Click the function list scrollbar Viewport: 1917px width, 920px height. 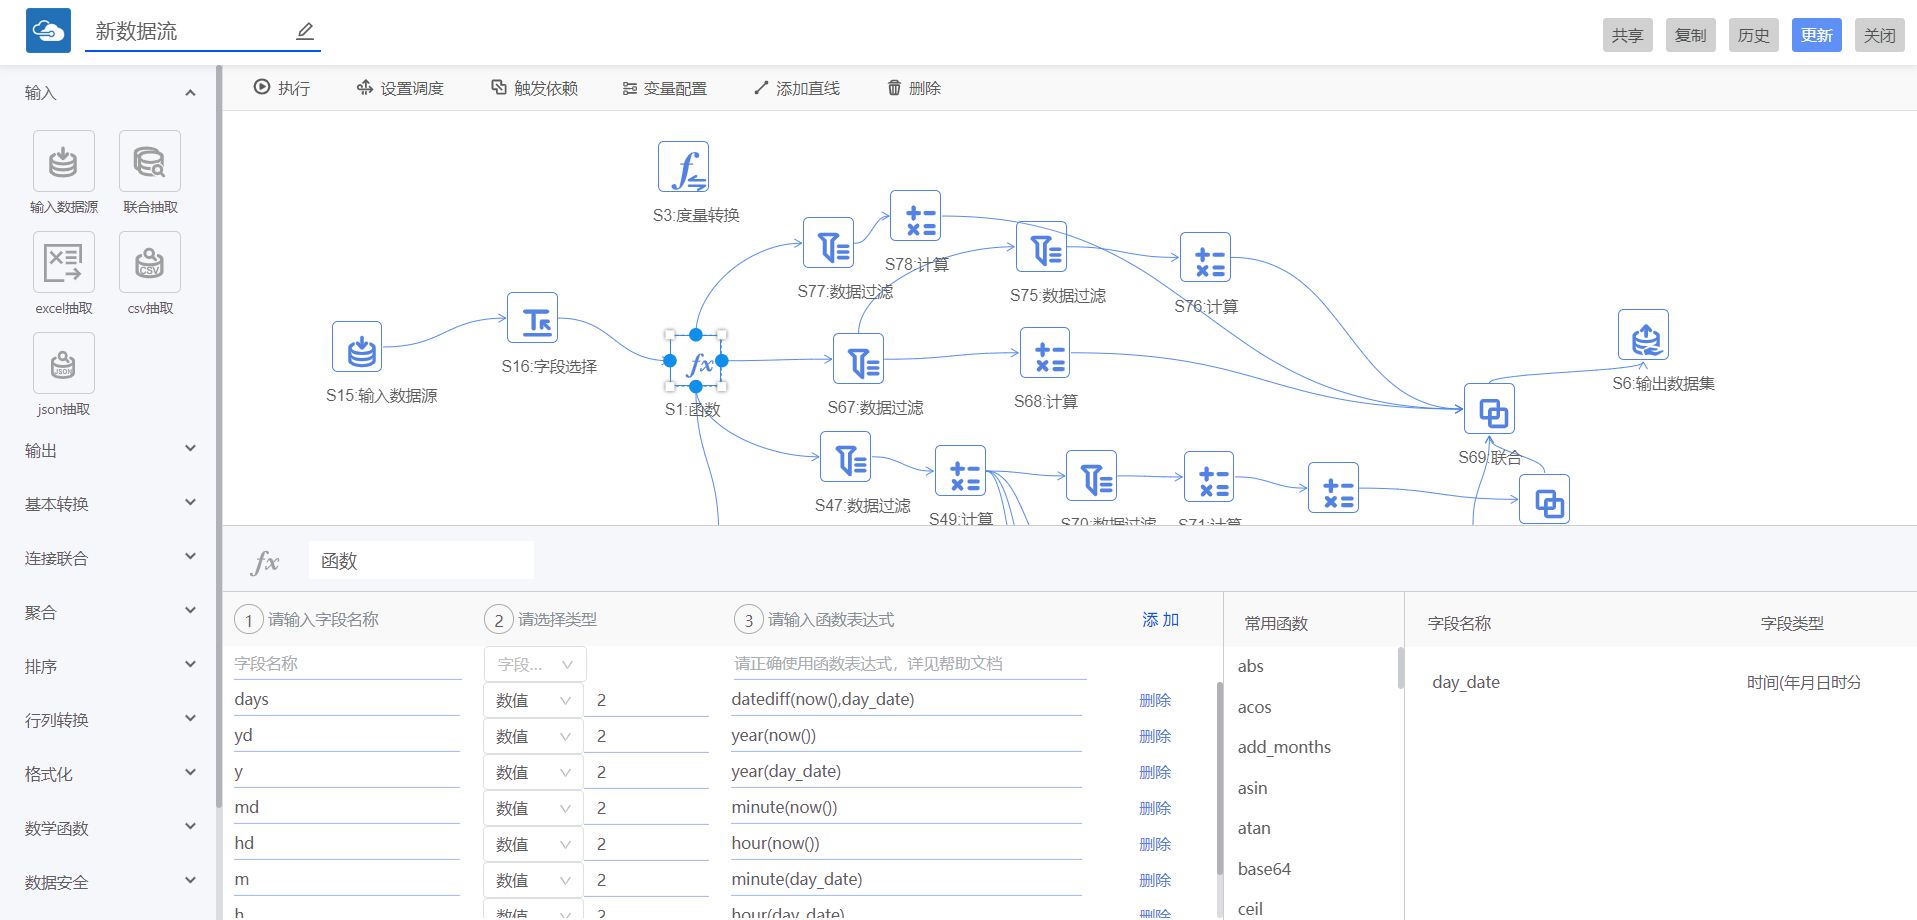tap(1400, 668)
